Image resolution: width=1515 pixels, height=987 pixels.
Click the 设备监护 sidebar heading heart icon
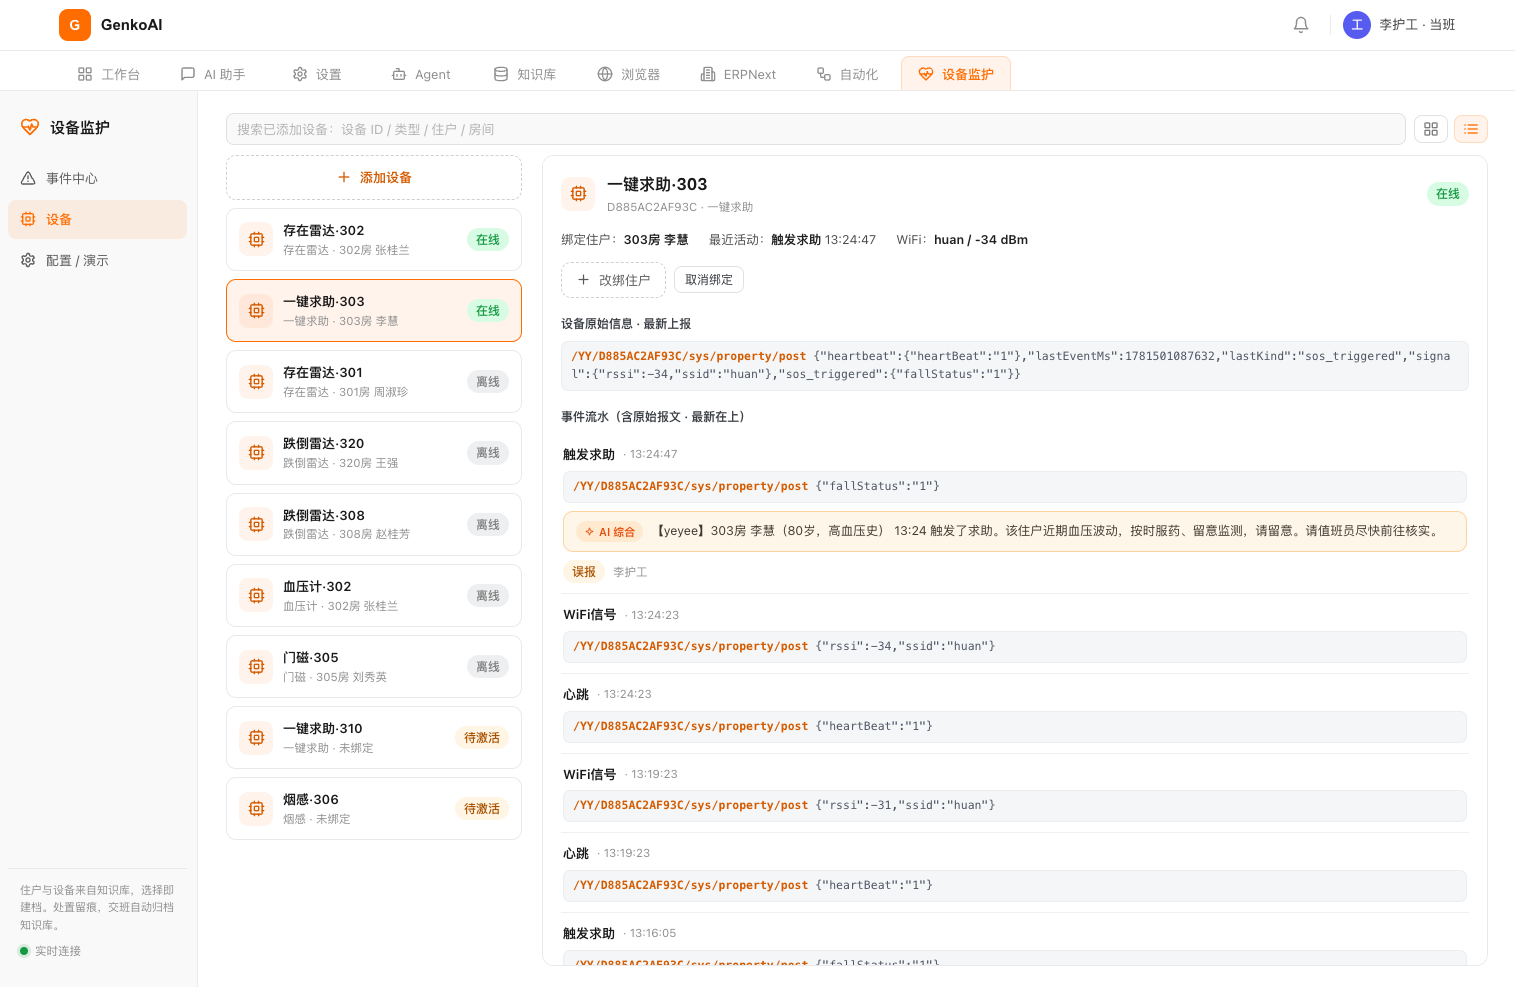point(30,127)
